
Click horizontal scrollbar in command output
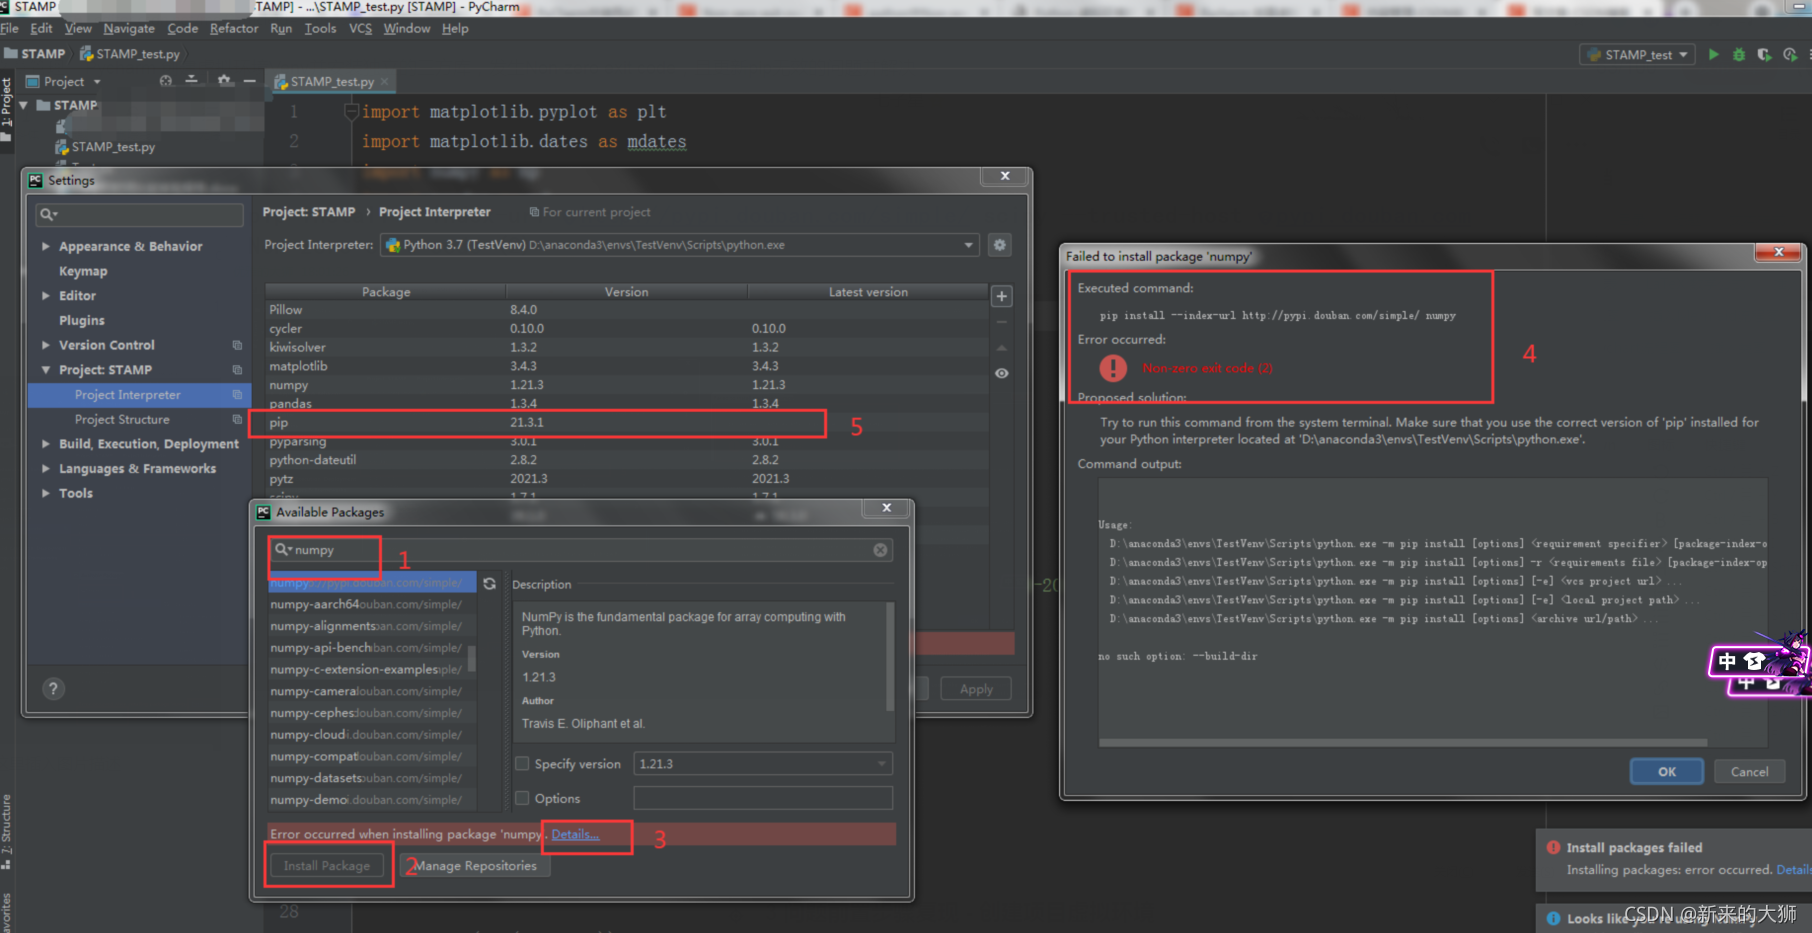(x=1403, y=742)
